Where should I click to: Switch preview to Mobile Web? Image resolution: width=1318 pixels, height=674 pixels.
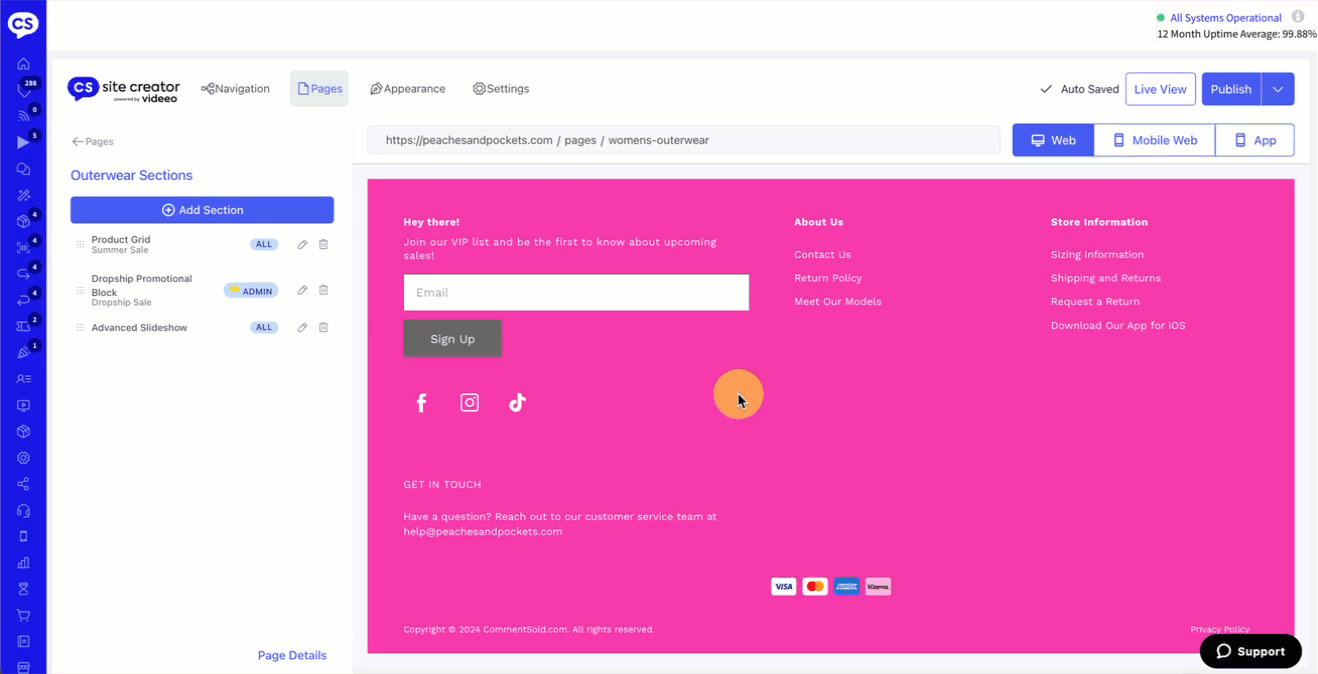click(x=1154, y=141)
